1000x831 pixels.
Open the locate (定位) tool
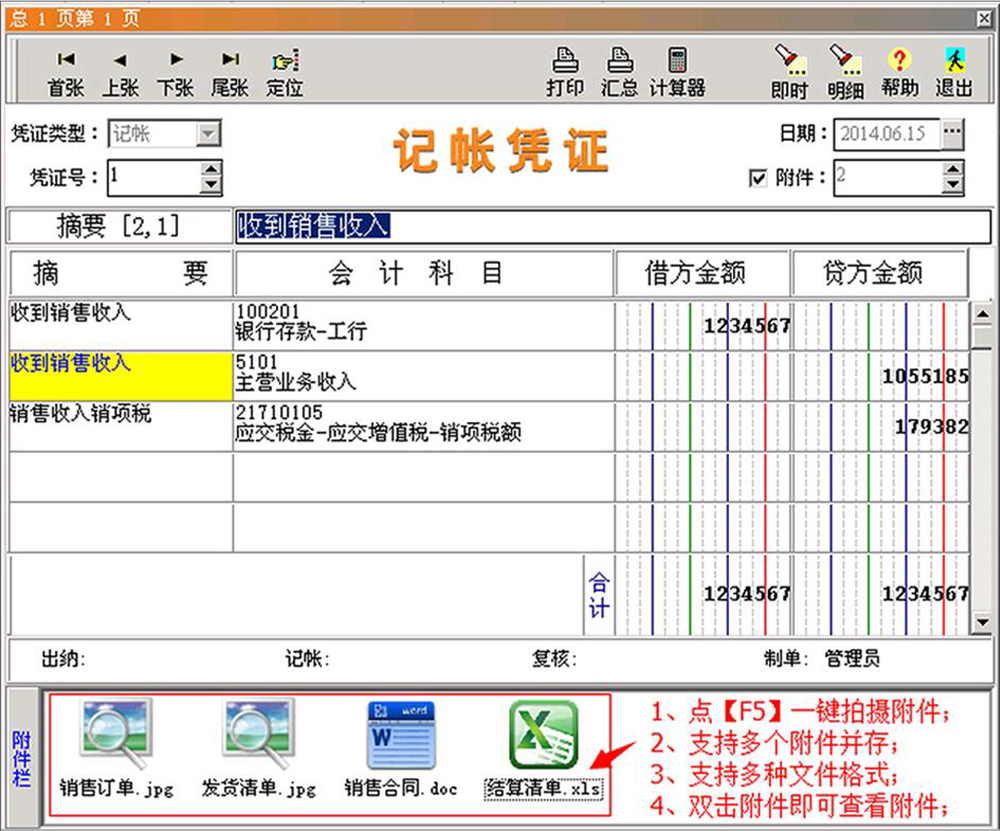click(285, 73)
